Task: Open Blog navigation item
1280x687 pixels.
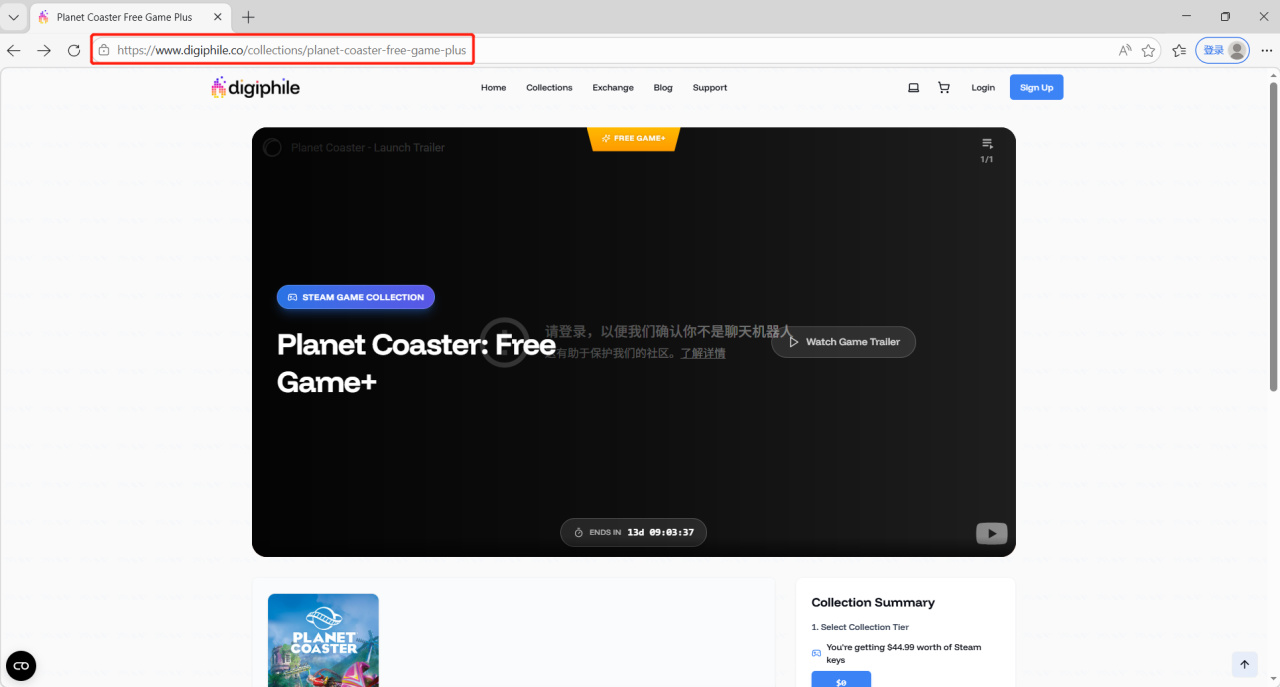Action: 663,88
